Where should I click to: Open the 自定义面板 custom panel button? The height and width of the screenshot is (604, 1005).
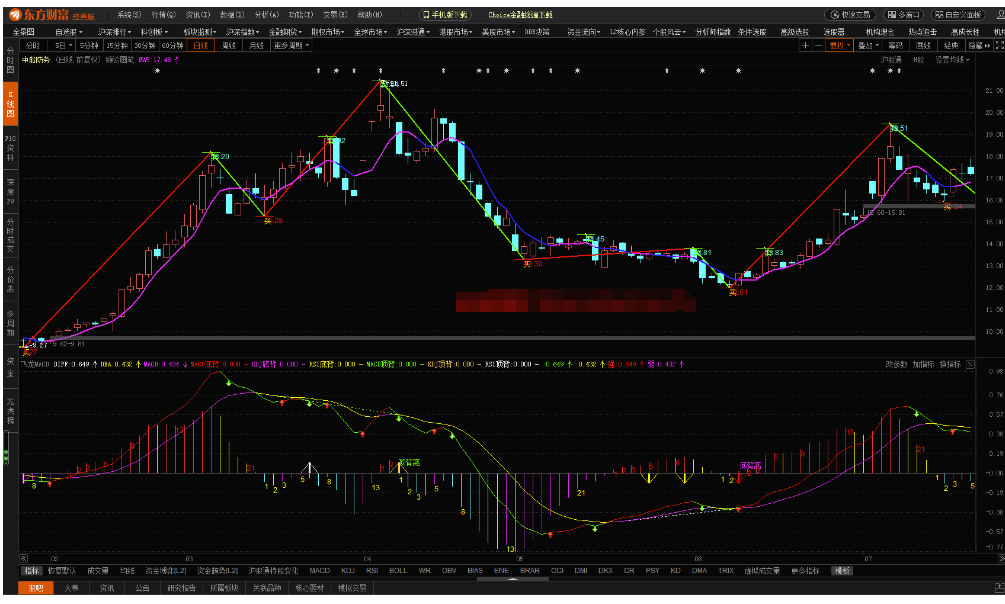coord(959,16)
